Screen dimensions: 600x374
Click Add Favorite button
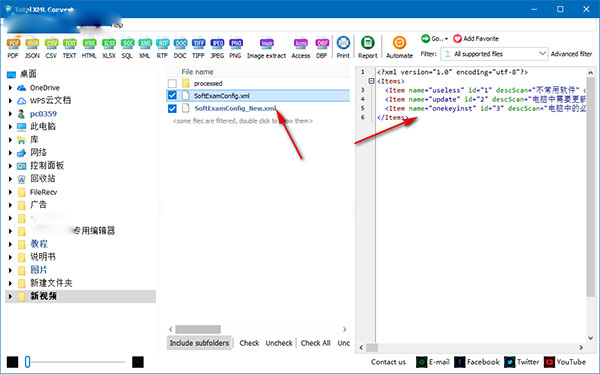point(476,39)
